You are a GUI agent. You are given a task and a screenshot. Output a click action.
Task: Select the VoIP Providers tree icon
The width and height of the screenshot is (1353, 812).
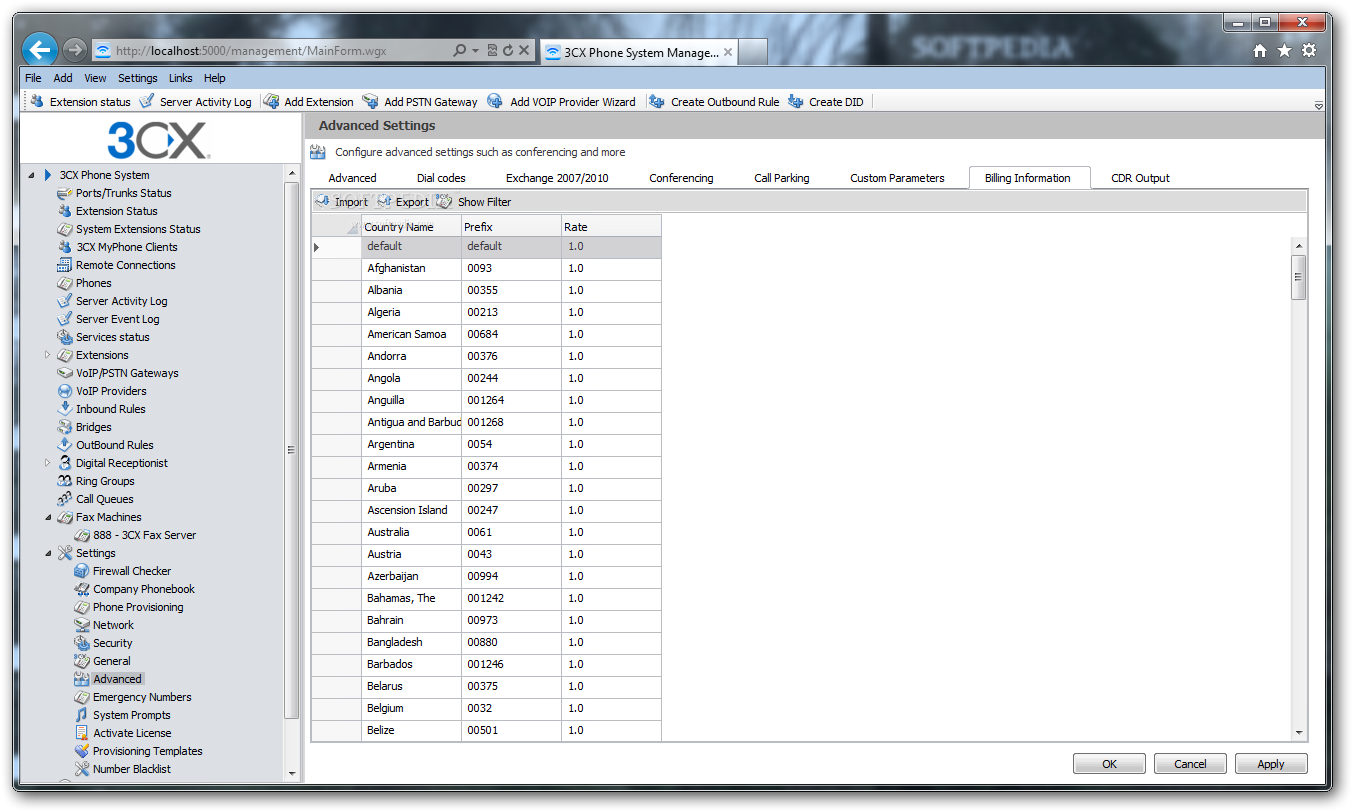(x=65, y=391)
